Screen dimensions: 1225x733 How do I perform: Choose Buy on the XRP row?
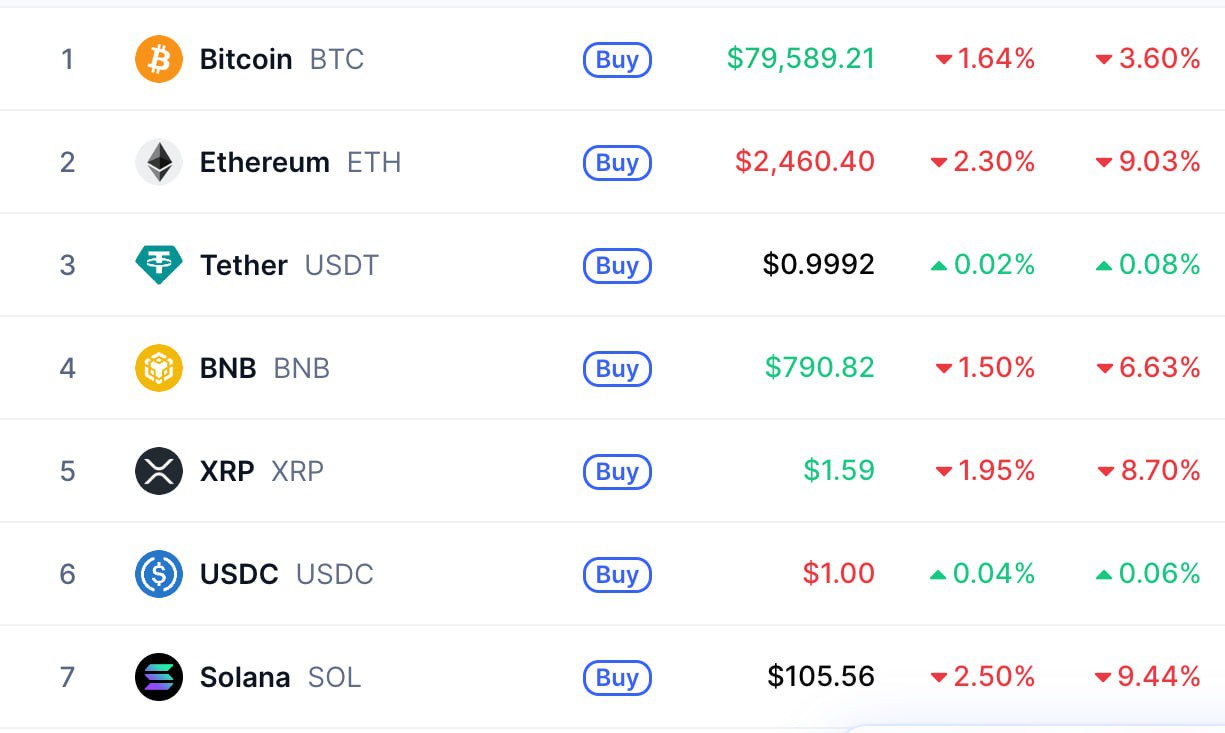(617, 472)
